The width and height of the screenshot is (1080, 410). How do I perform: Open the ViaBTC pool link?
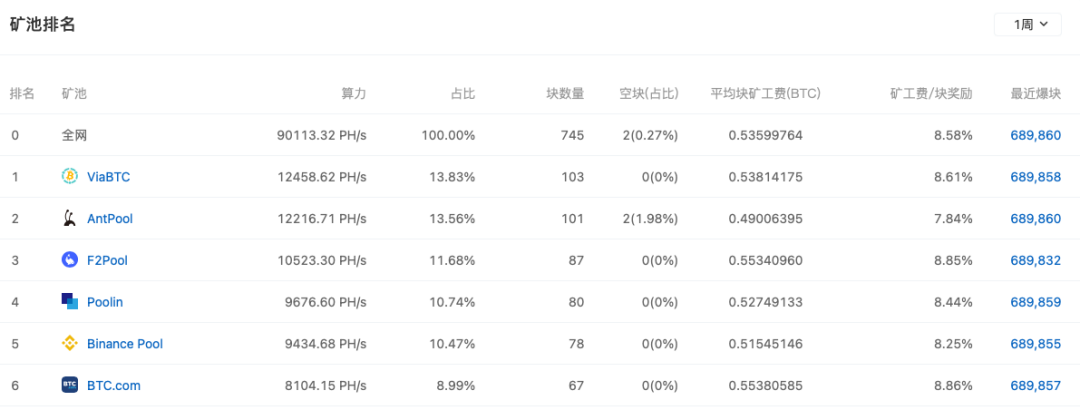(108, 177)
